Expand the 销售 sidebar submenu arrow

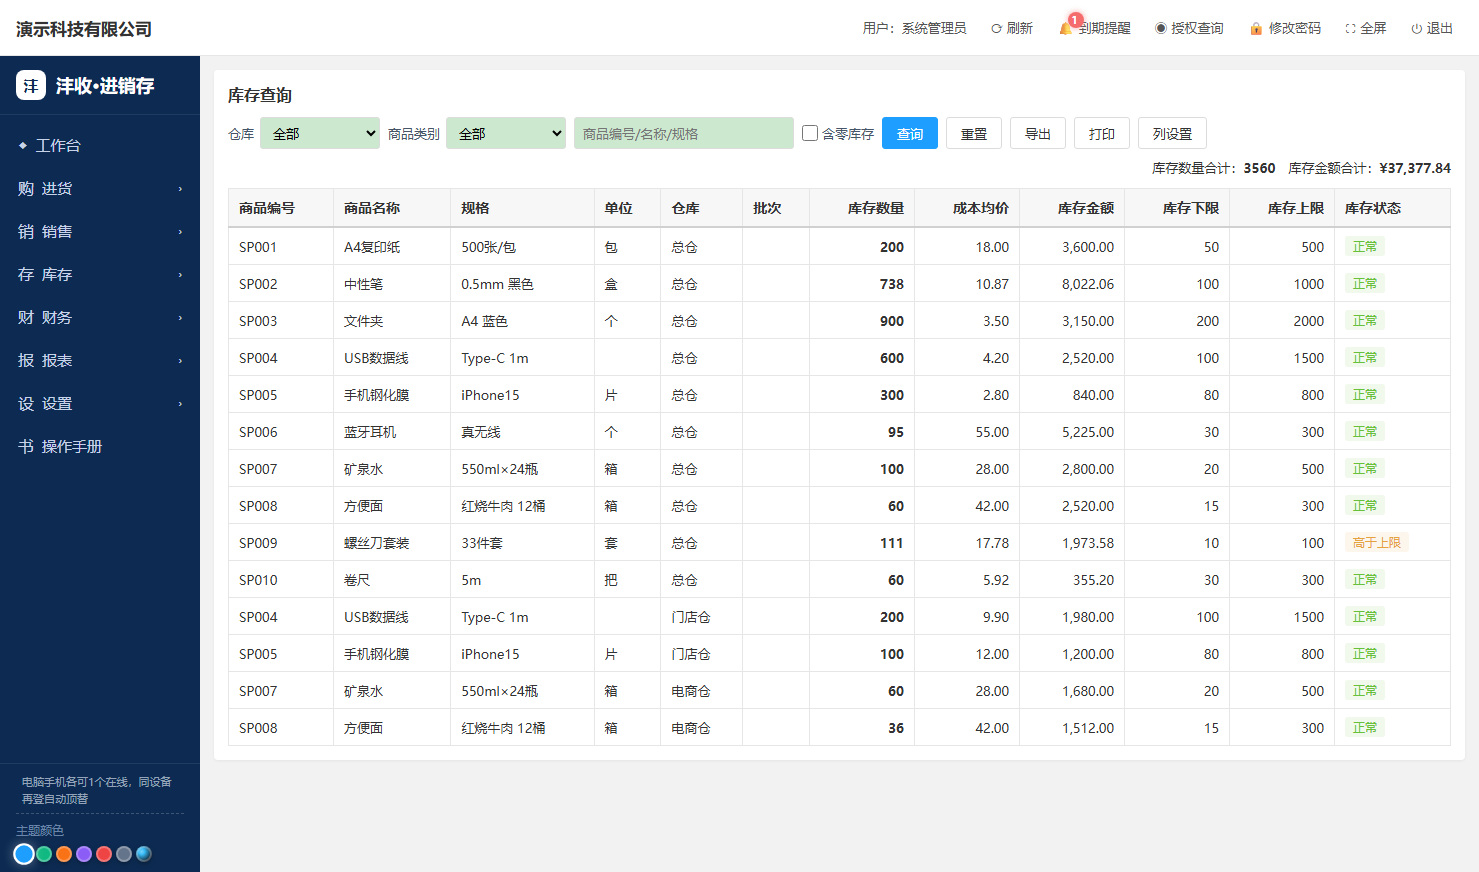coord(180,232)
